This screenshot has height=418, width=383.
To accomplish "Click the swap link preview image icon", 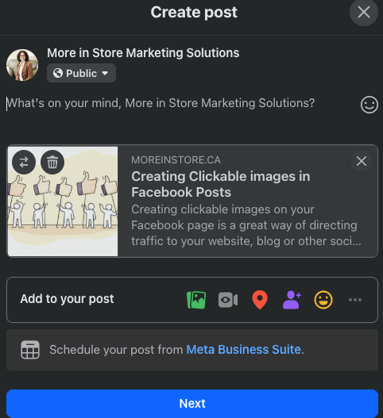I will [24, 162].
